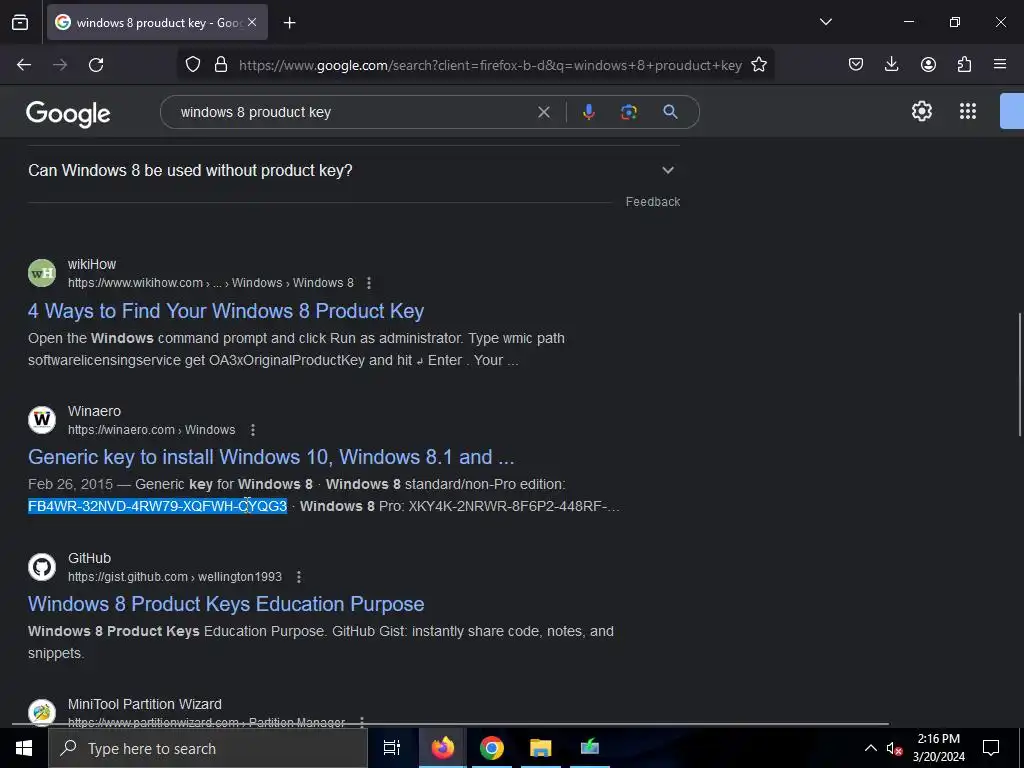This screenshot has height=768, width=1024.
Task: Open Windows notification center
Action: click(x=991, y=748)
